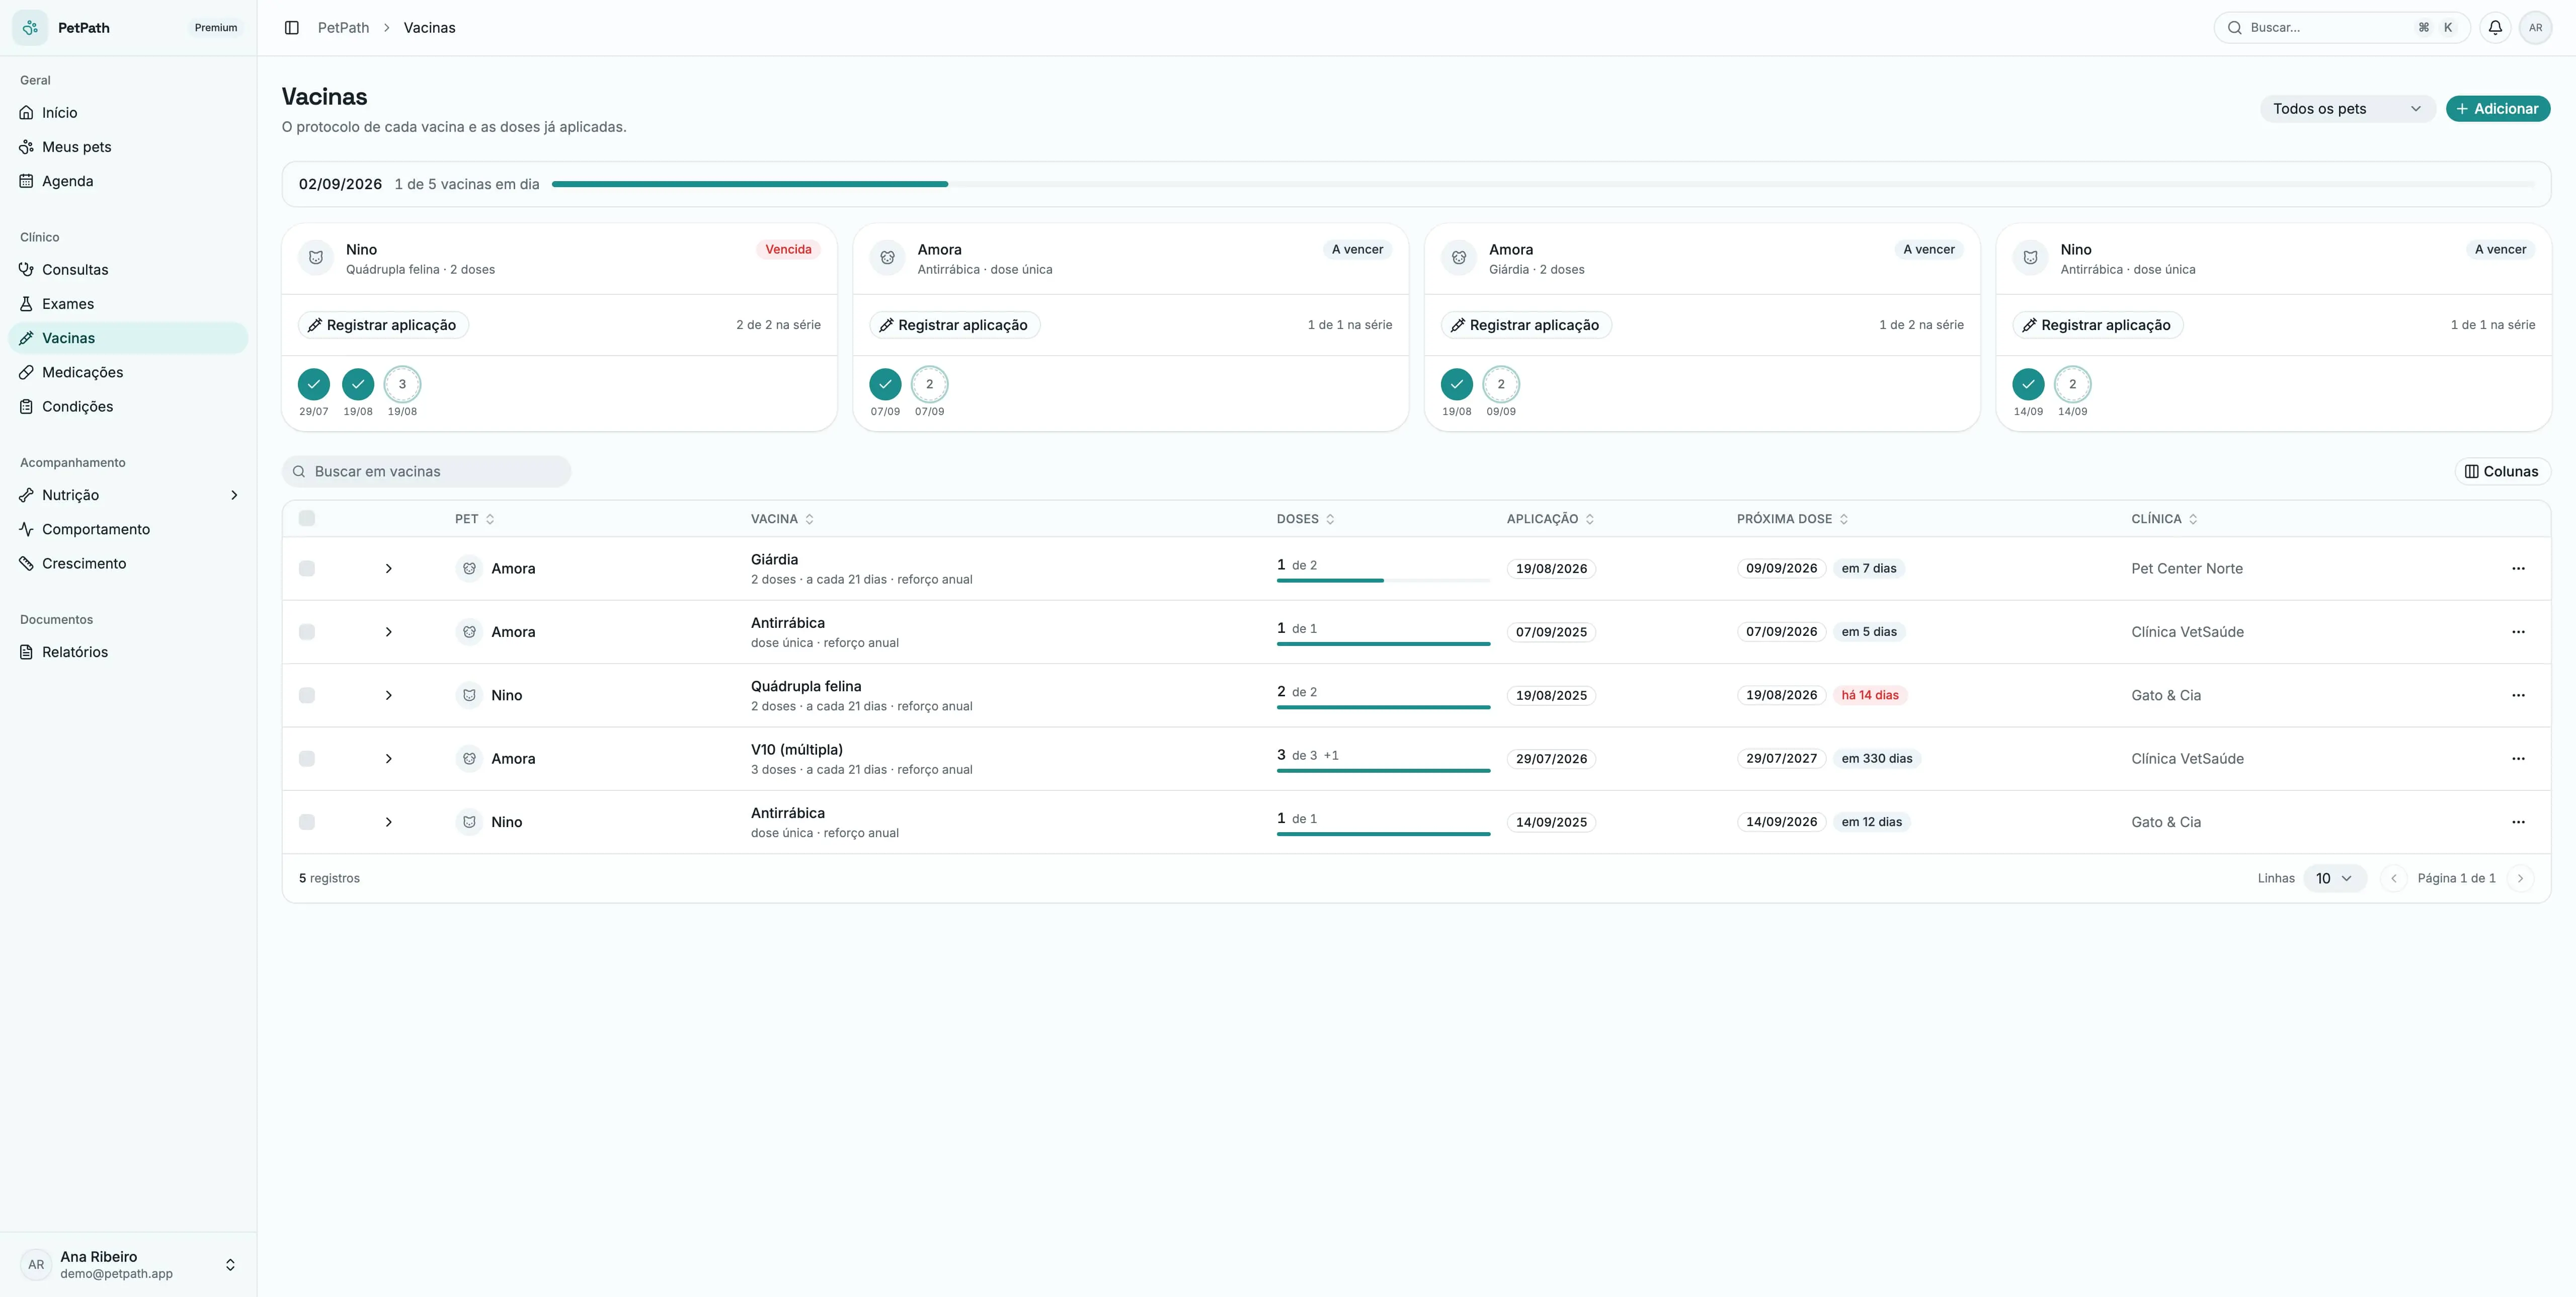Check the Amora V10 row checkbox
Image resolution: width=2576 pixels, height=1297 pixels.
coord(307,759)
